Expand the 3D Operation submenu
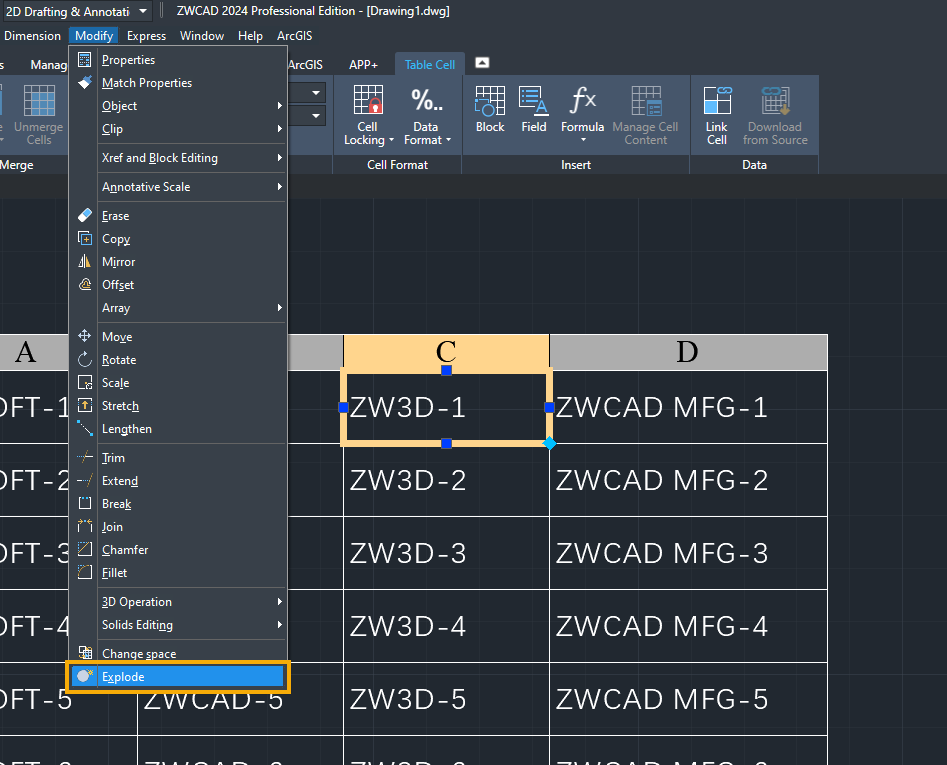This screenshot has height=765, width=947. tap(191, 601)
